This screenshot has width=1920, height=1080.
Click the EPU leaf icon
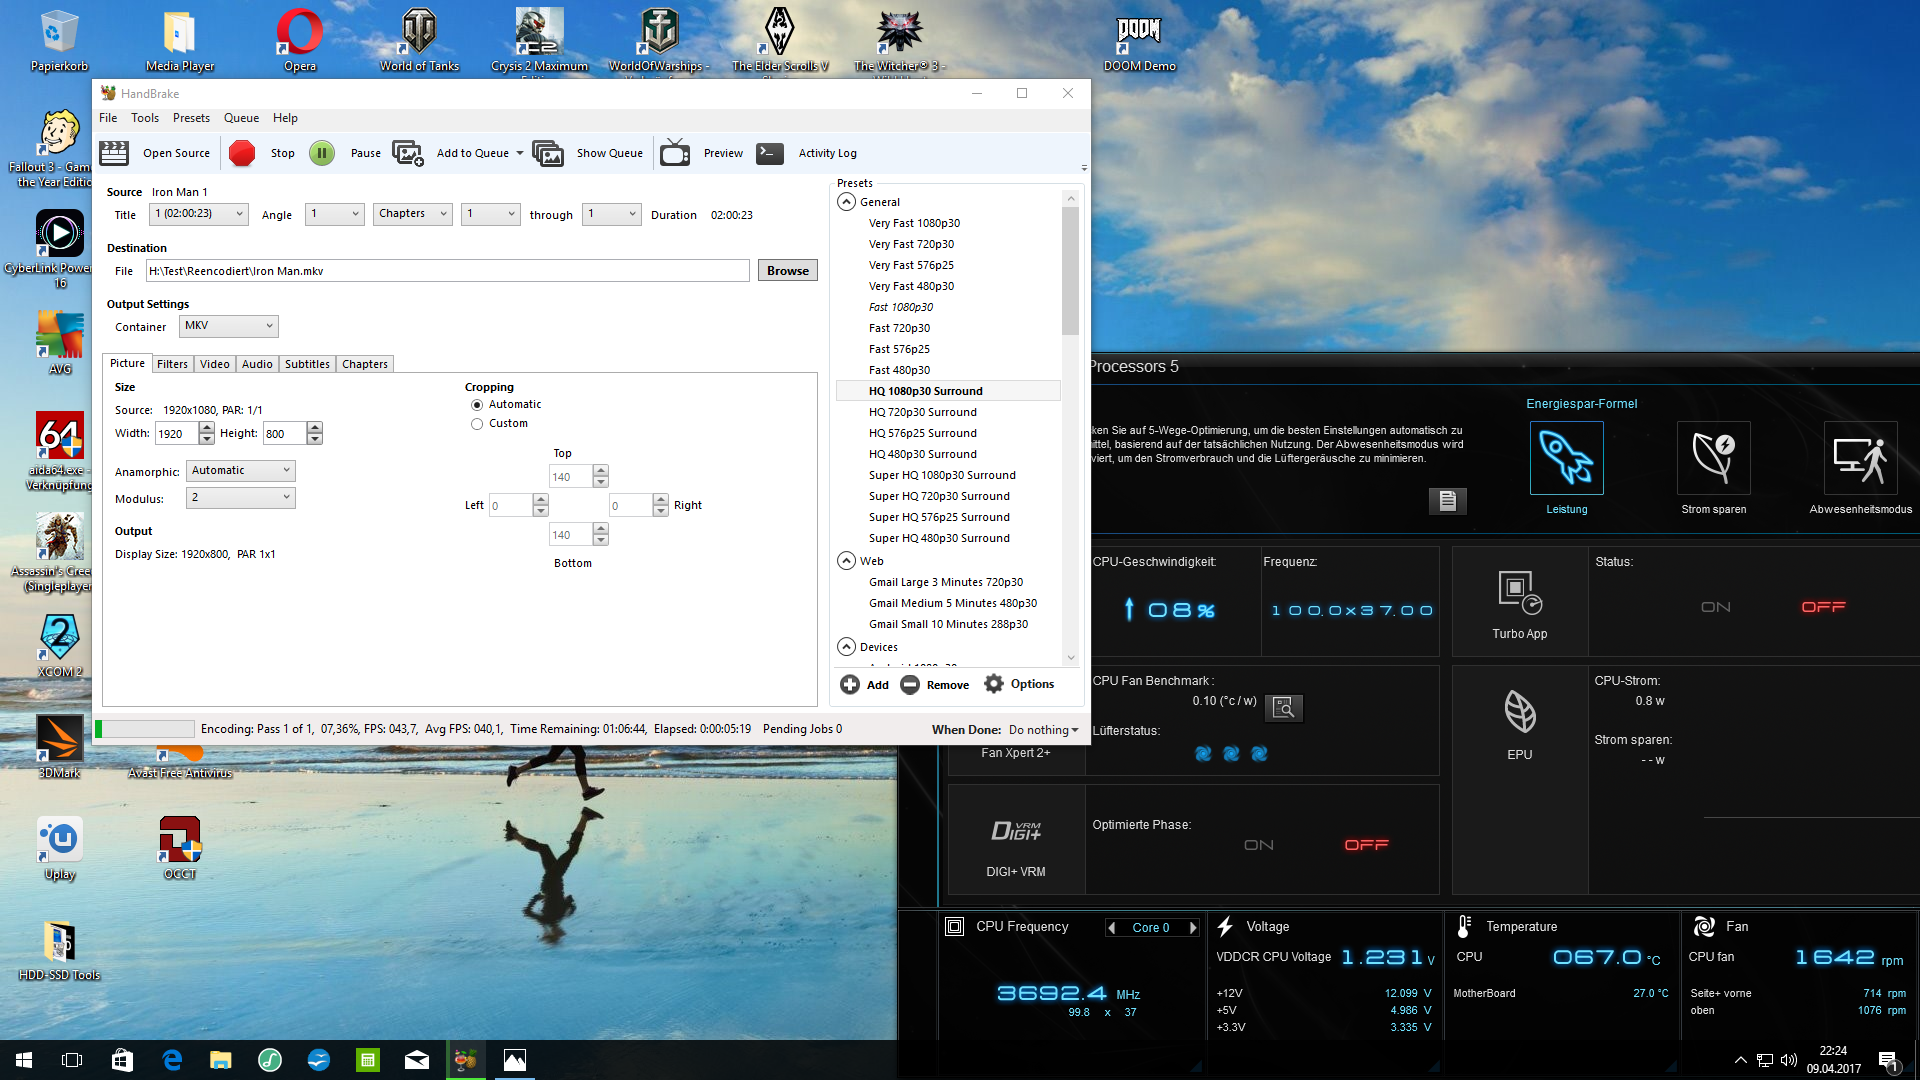pyautogui.click(x=1519, y=712)
